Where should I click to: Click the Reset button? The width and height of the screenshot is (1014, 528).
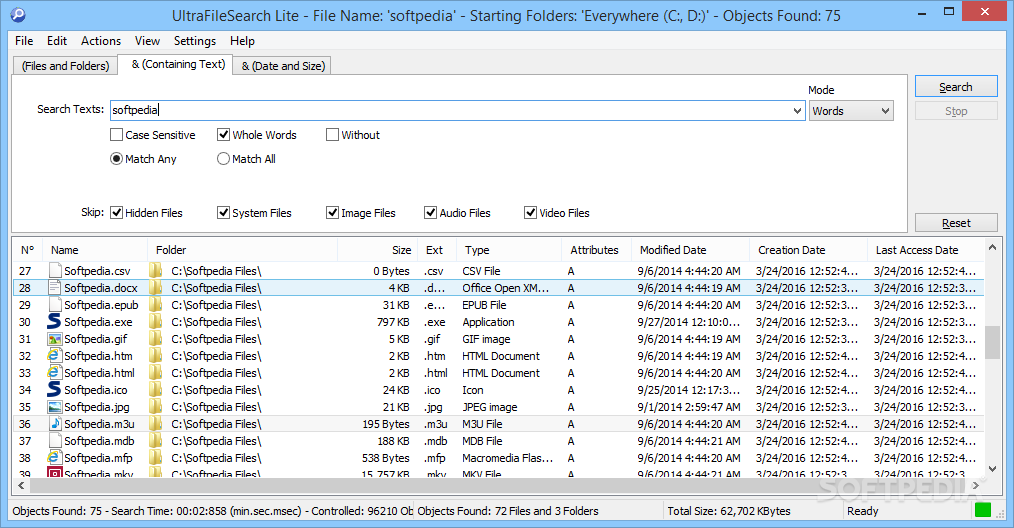click(956, 223)
